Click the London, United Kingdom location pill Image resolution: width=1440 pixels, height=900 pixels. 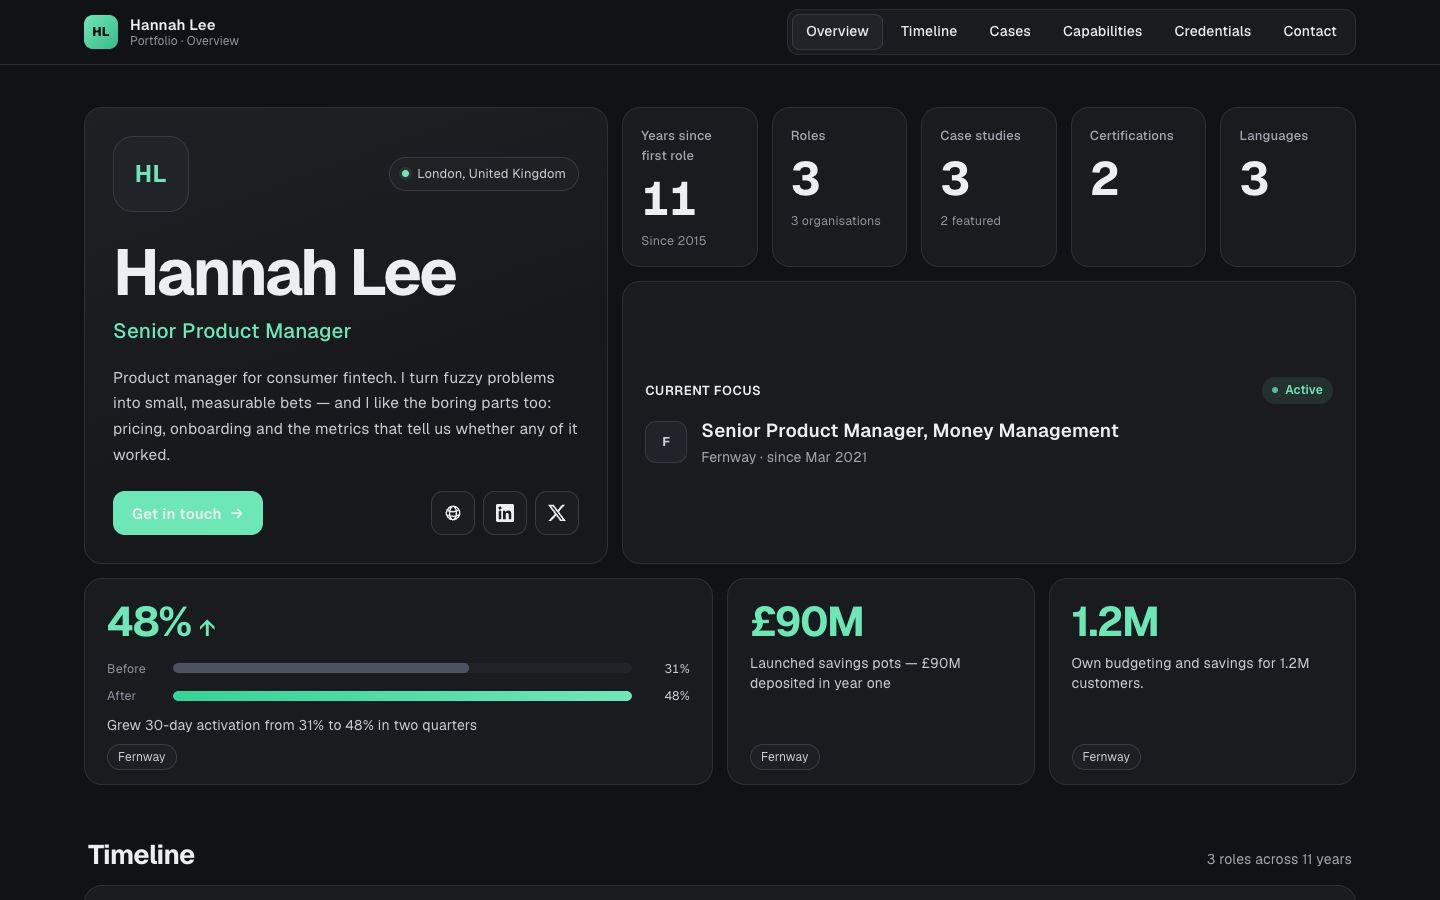coord(484,174)
